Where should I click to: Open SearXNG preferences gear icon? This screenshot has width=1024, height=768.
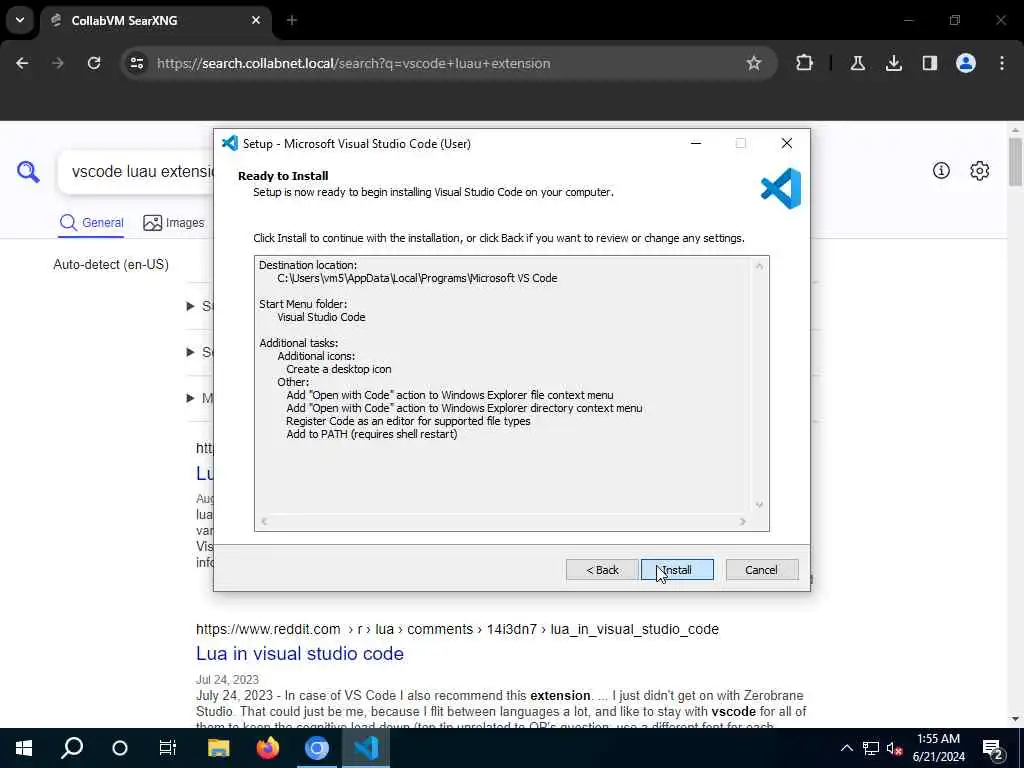980,171
